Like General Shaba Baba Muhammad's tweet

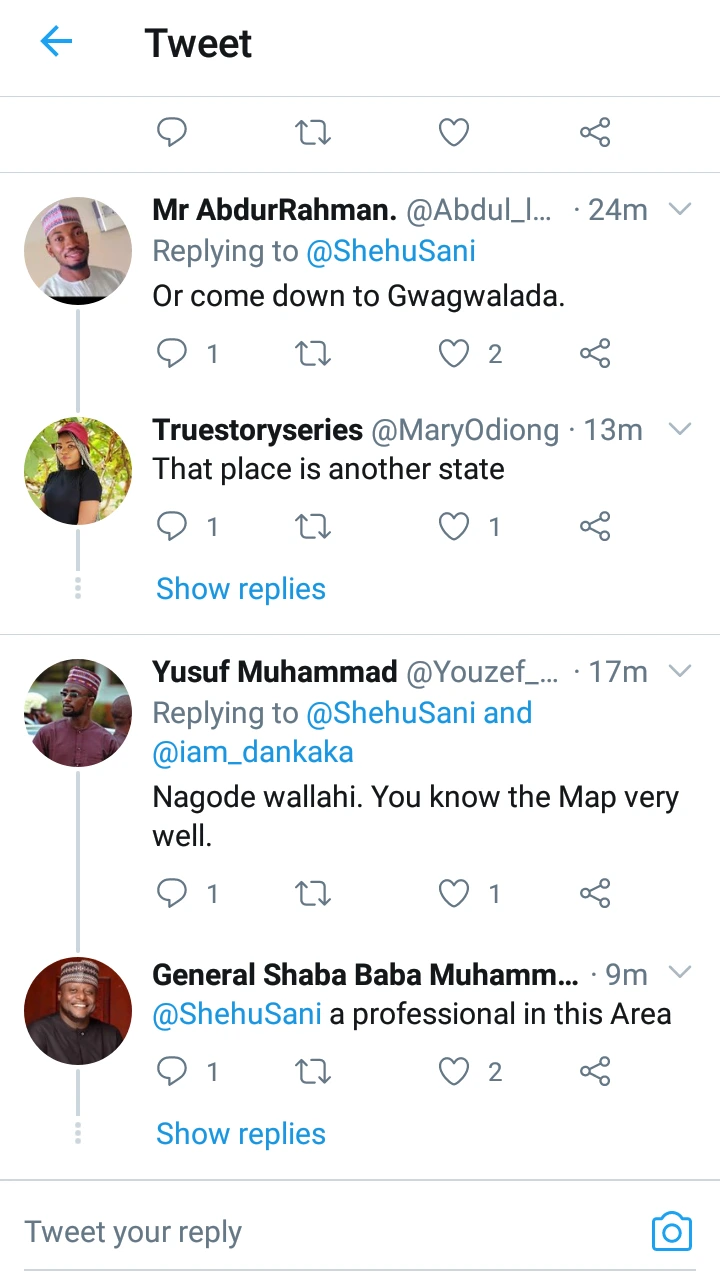455,1072
